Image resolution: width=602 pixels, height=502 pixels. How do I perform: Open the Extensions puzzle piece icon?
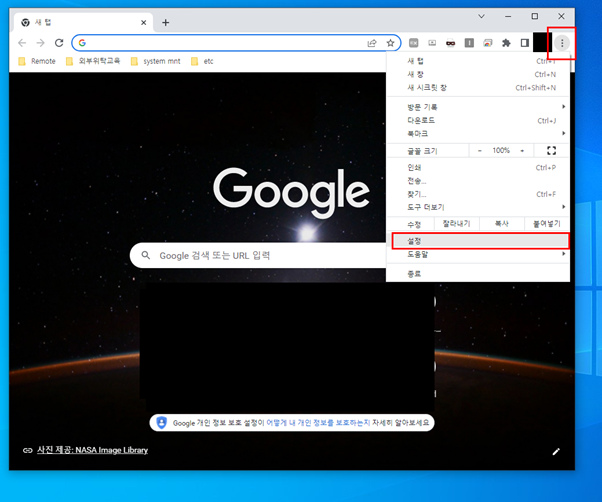[506, 43]
